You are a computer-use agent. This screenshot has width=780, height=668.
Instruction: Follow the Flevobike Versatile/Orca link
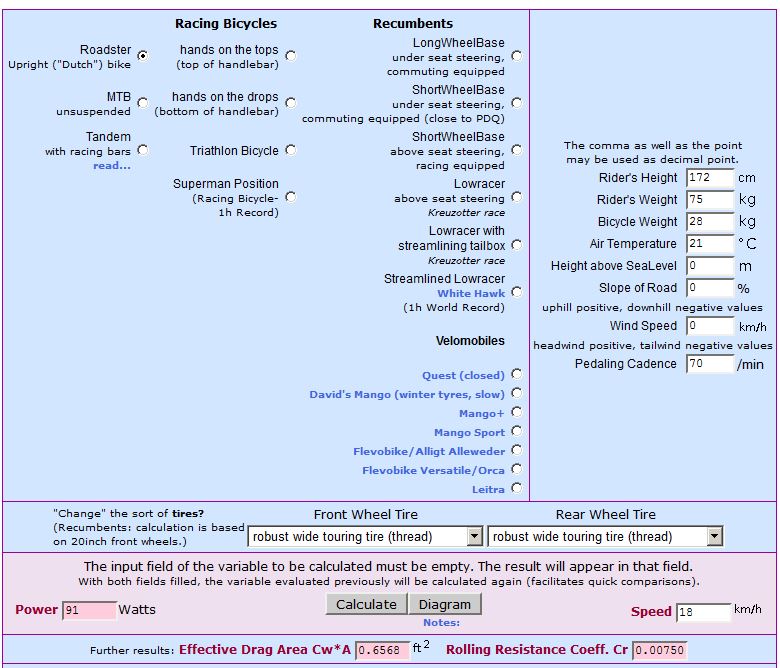(x=433, y=471)
